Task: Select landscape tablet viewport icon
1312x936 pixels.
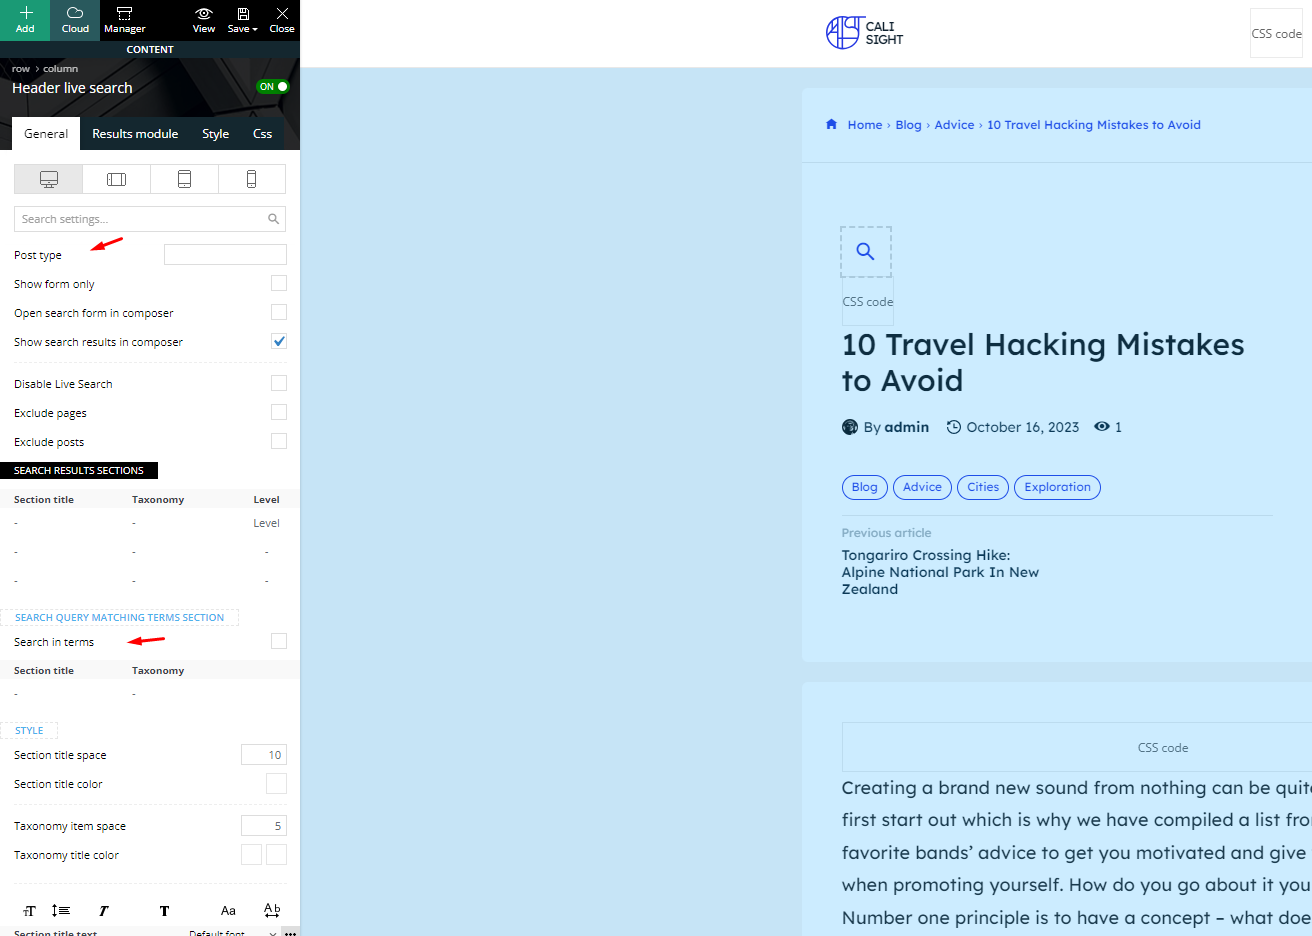Action: (x=117, y=179)
